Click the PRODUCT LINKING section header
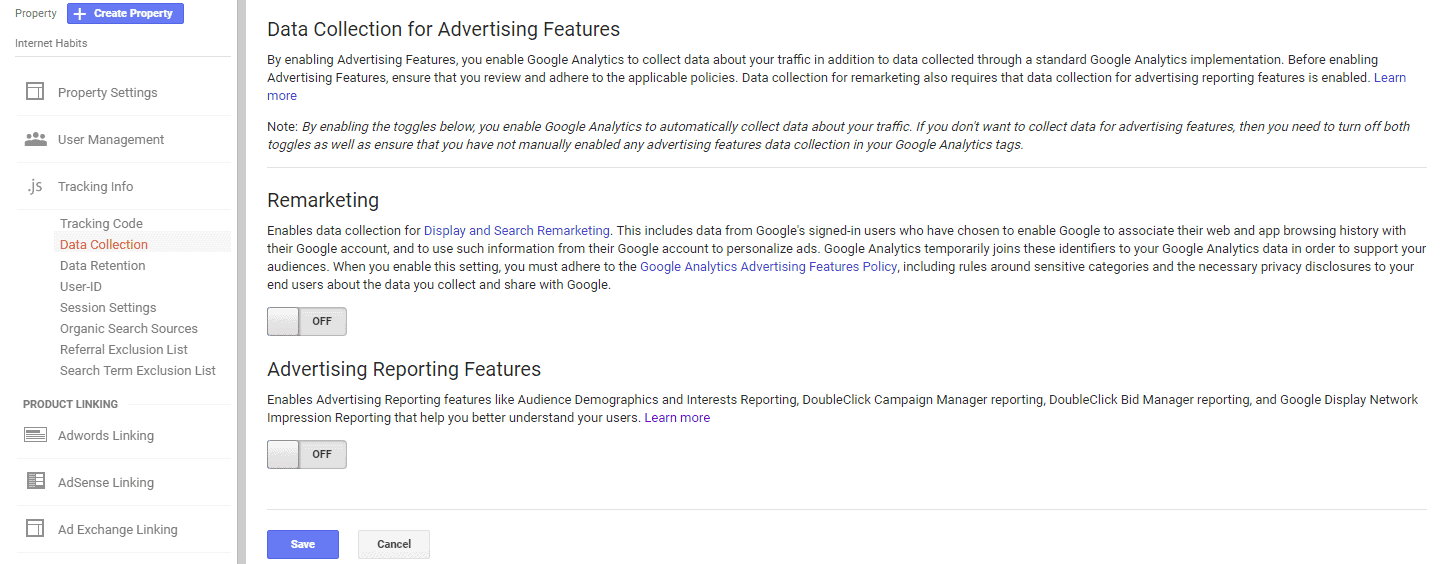 coord(70,404)
